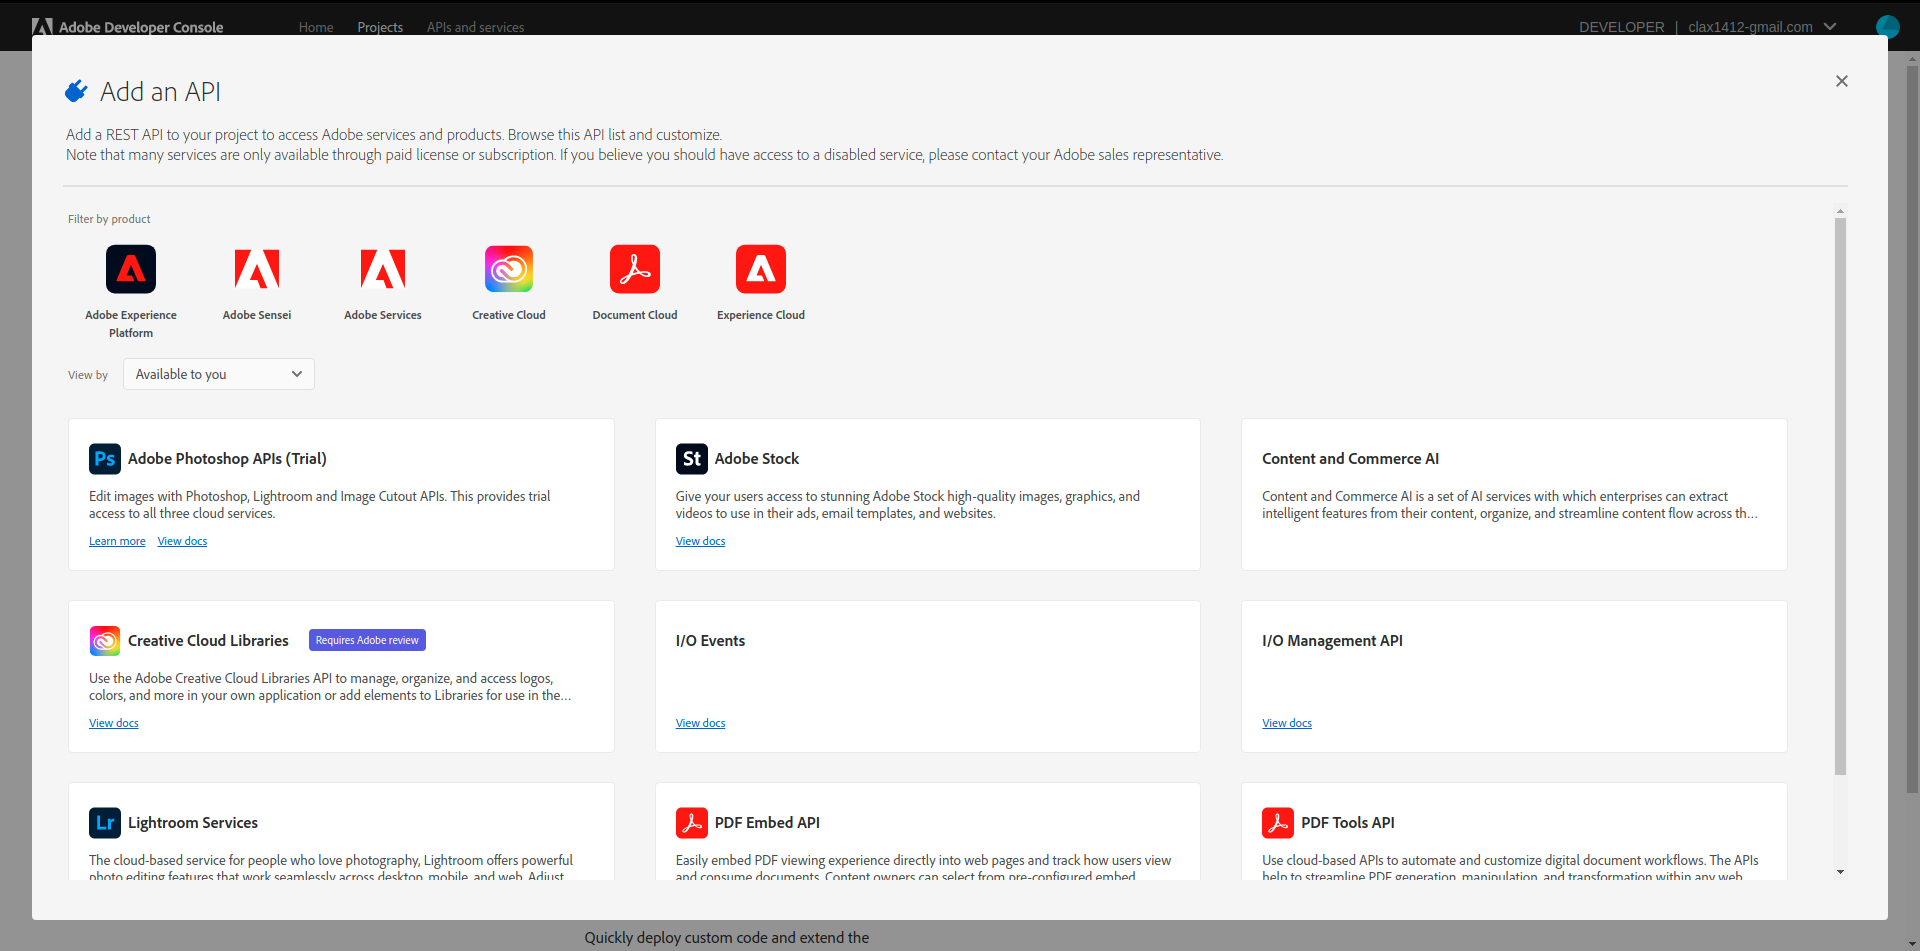The image size is (1920, 951).
Task: Filter by Experience Cloud icon
Action: click(761, 269)
